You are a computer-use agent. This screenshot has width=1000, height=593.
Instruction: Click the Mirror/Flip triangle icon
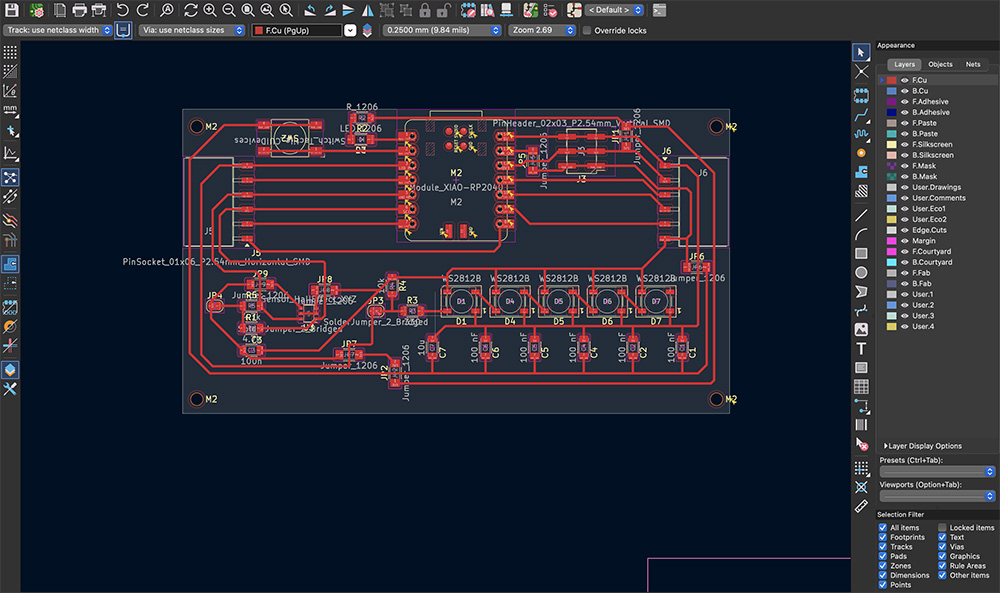(367, 10)
